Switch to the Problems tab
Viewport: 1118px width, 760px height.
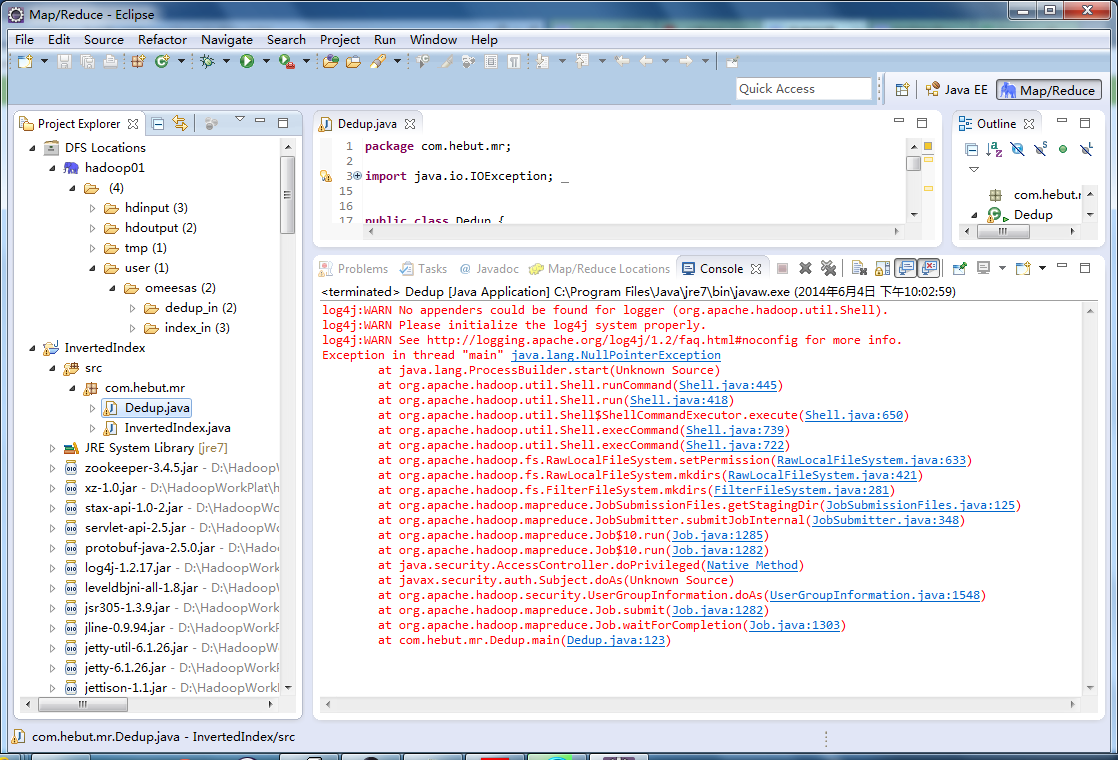354,269
